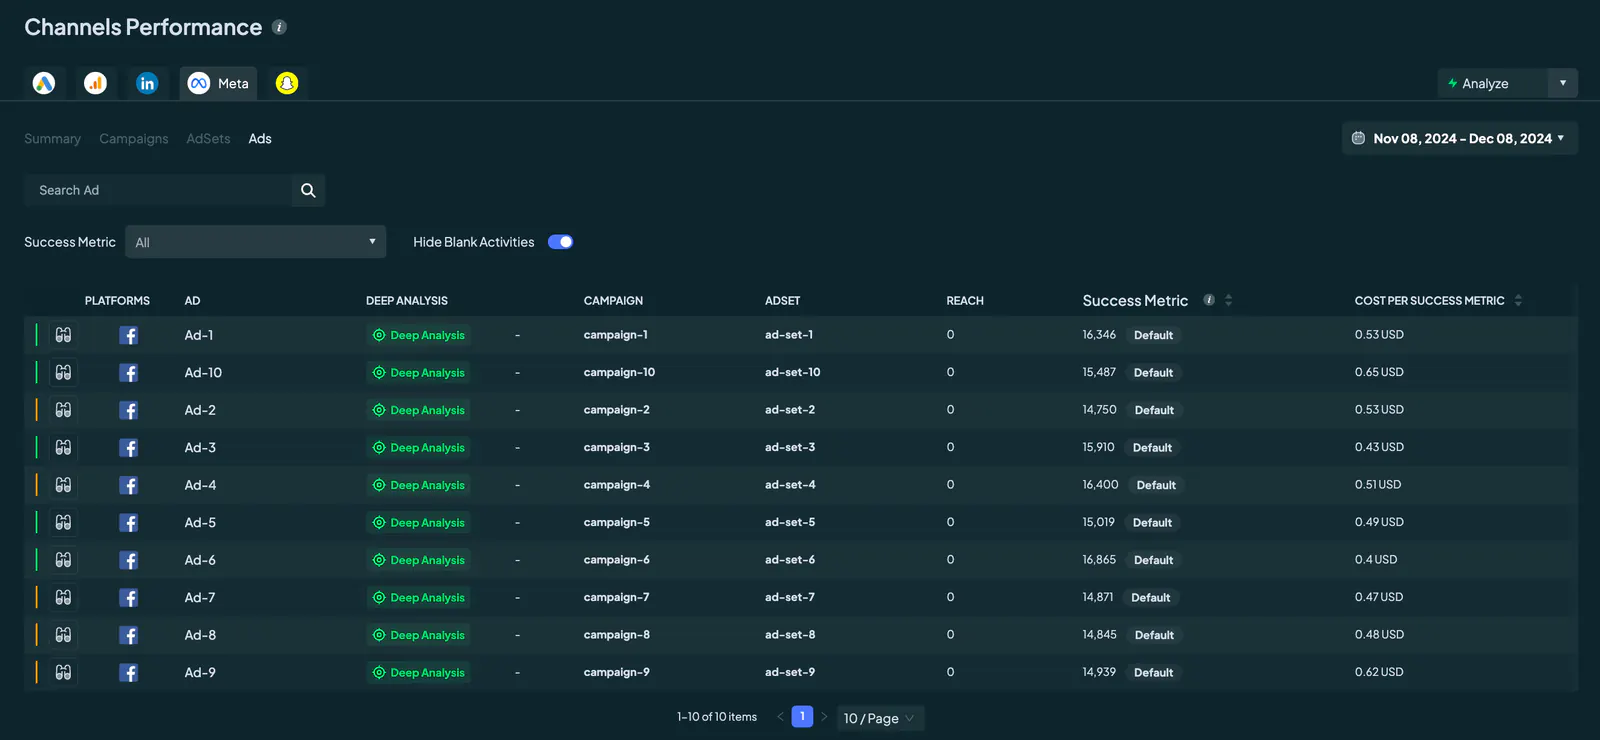Click the Facebook platform icon for Ad-5
The image size is (1600, 740).
click(128, 522)
